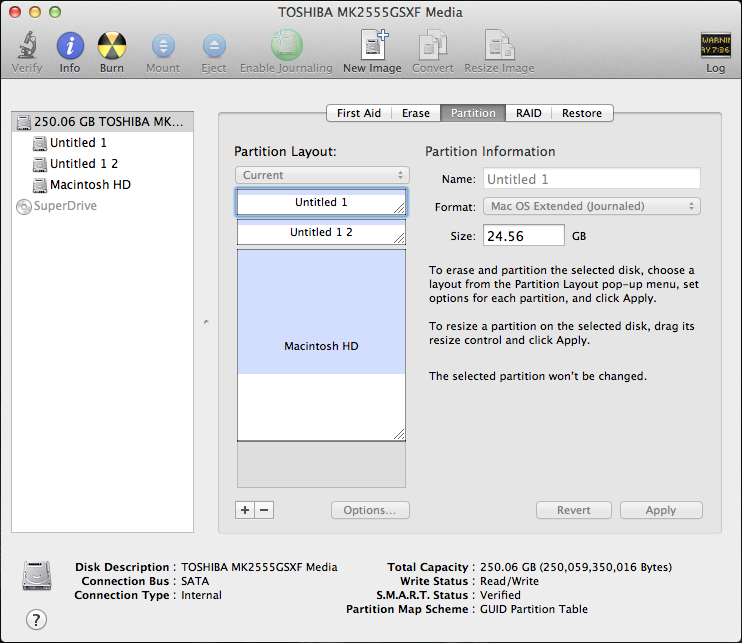Click the Enable Journaling toolbar icon
This screenshot has height=643, width=742.
point(286,45)
